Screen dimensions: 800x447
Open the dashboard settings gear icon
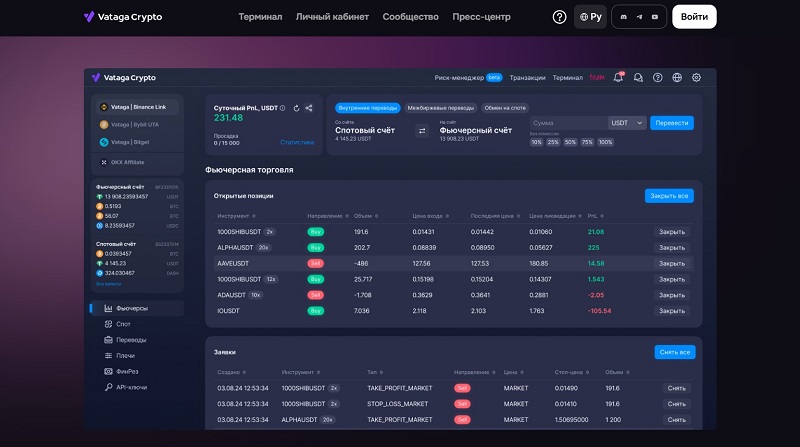[696, 78]
